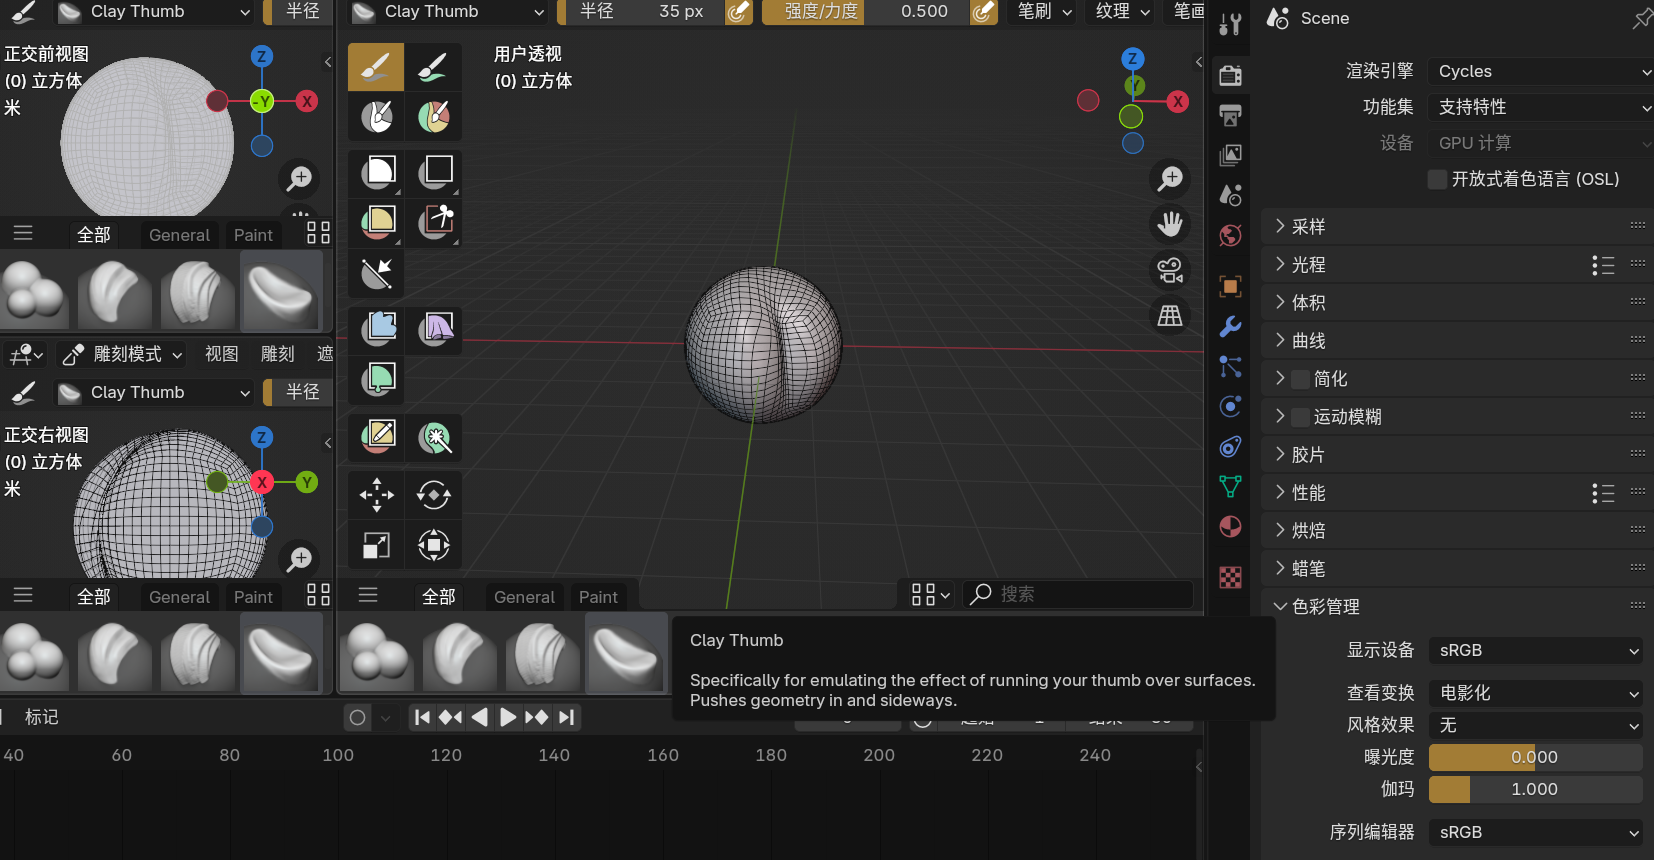Select the Draw Face Sets tool
The width and height of the screenshot is (1654, 860).
(x=433, y=117)
